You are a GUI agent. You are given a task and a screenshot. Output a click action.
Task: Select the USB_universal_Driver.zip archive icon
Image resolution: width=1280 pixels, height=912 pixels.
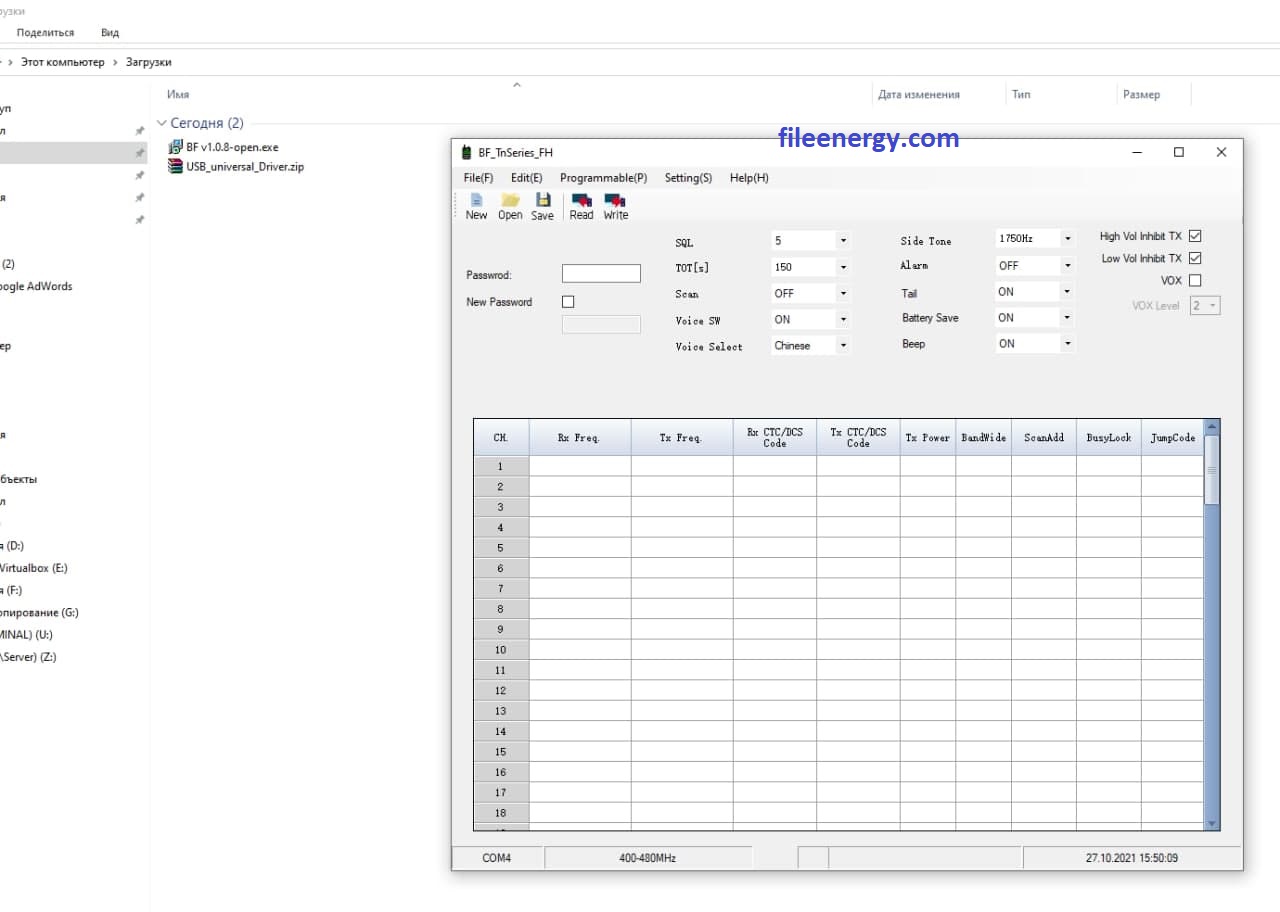[x=177, y=167]
